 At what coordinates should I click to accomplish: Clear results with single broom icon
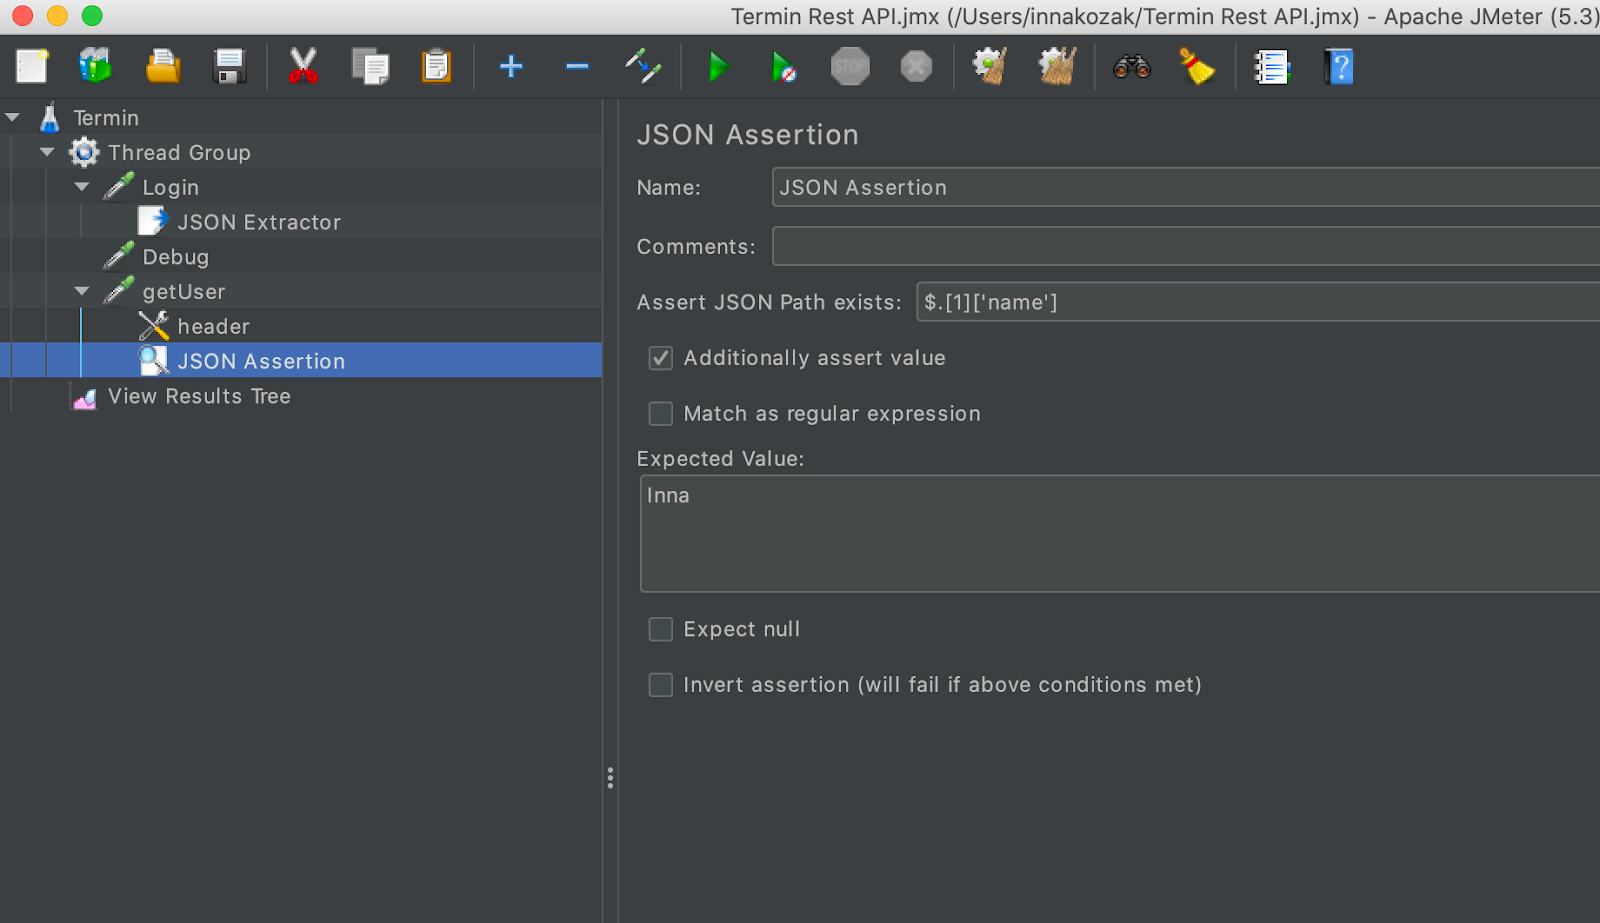coord(990,67)
